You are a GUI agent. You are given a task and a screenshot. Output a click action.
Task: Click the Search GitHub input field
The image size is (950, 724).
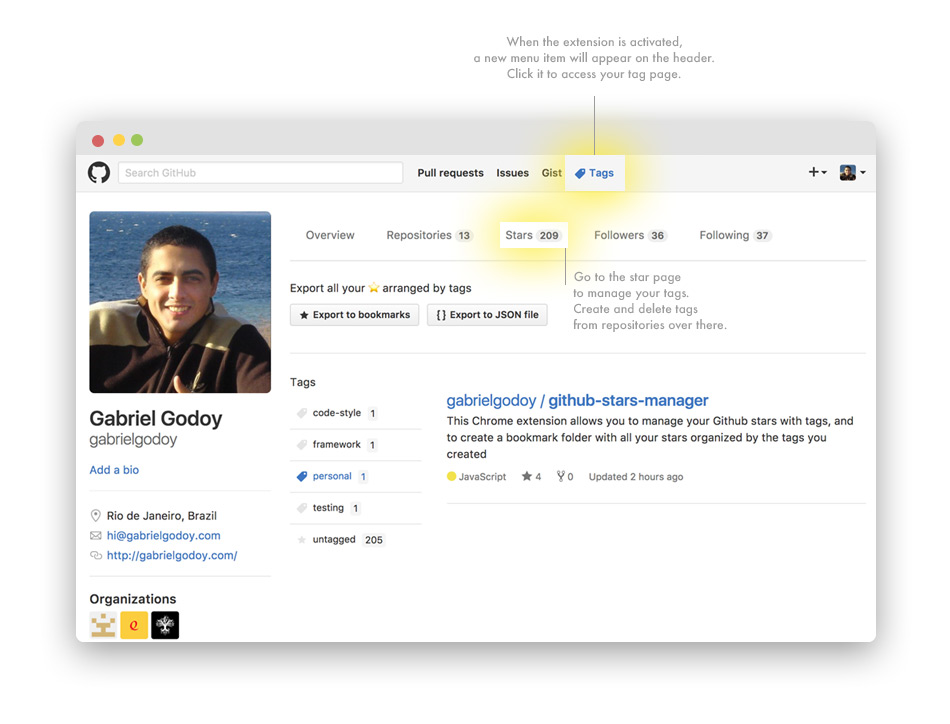pos(260,172)
